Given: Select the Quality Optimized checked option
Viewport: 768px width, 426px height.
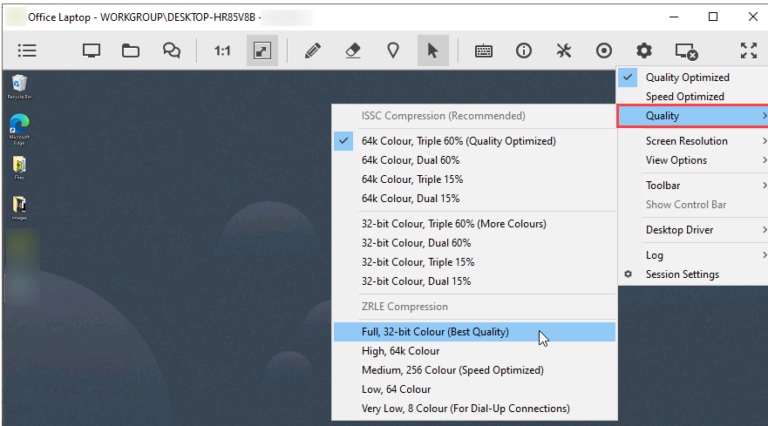Looking at the screenshot, I should tap(693, 77).
